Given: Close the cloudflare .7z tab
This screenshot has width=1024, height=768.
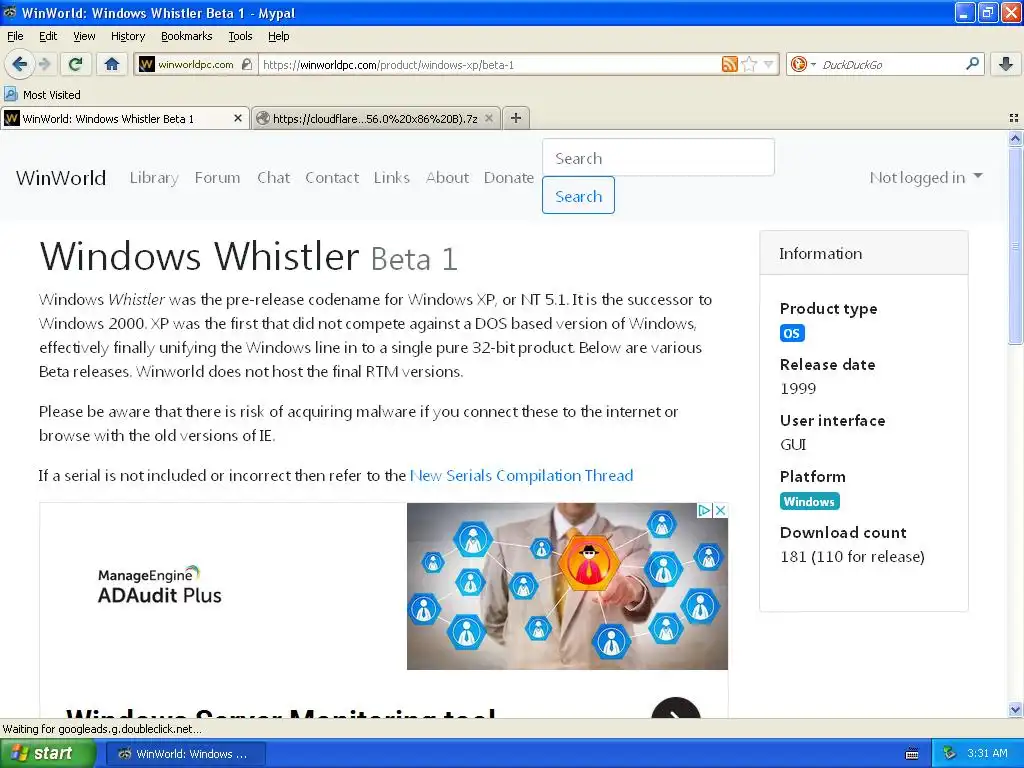Looking at the screenshot, I should (x=488, y=118).
